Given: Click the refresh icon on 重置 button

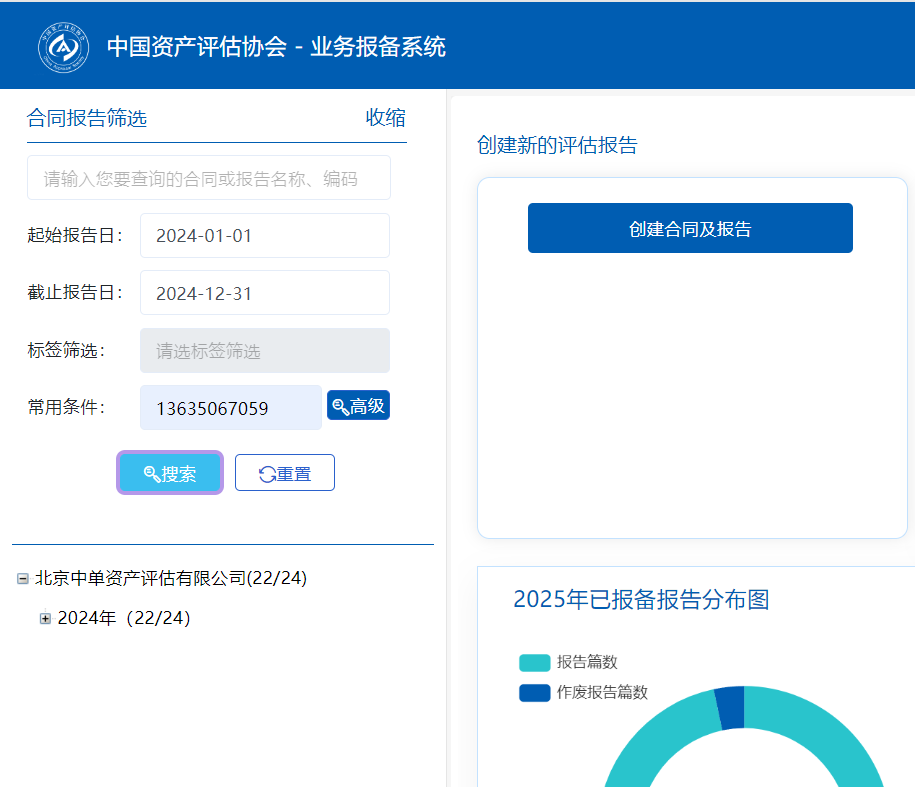Looking at the screenshot, I should coord(267,474).
